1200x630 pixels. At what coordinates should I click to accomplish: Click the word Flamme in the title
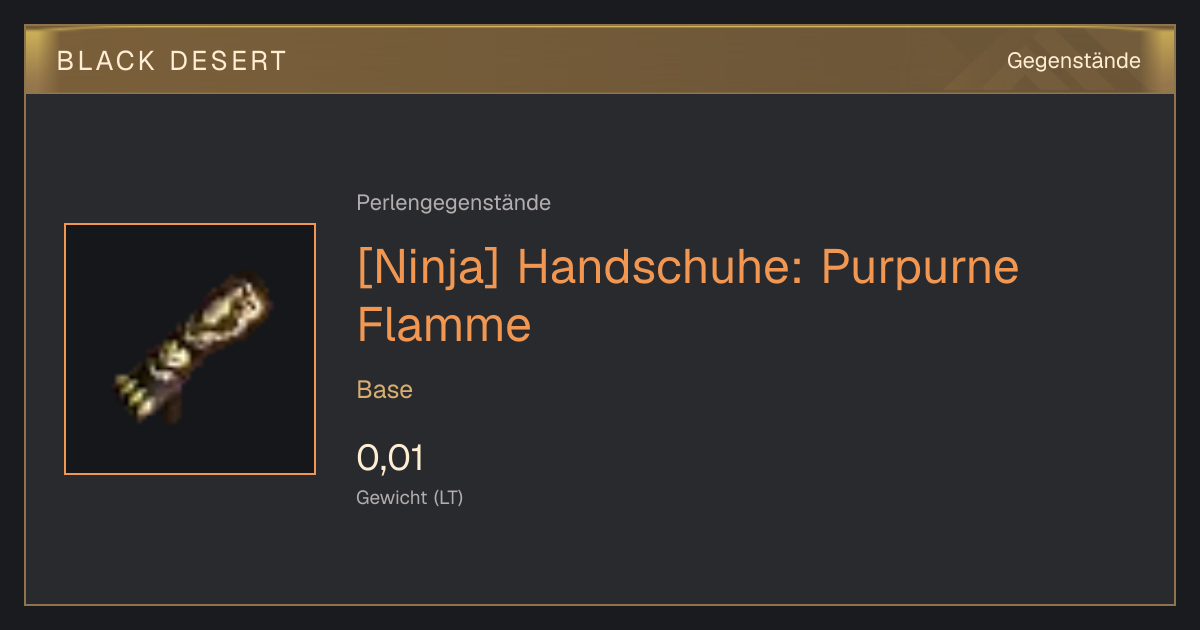tap(444, 325)
